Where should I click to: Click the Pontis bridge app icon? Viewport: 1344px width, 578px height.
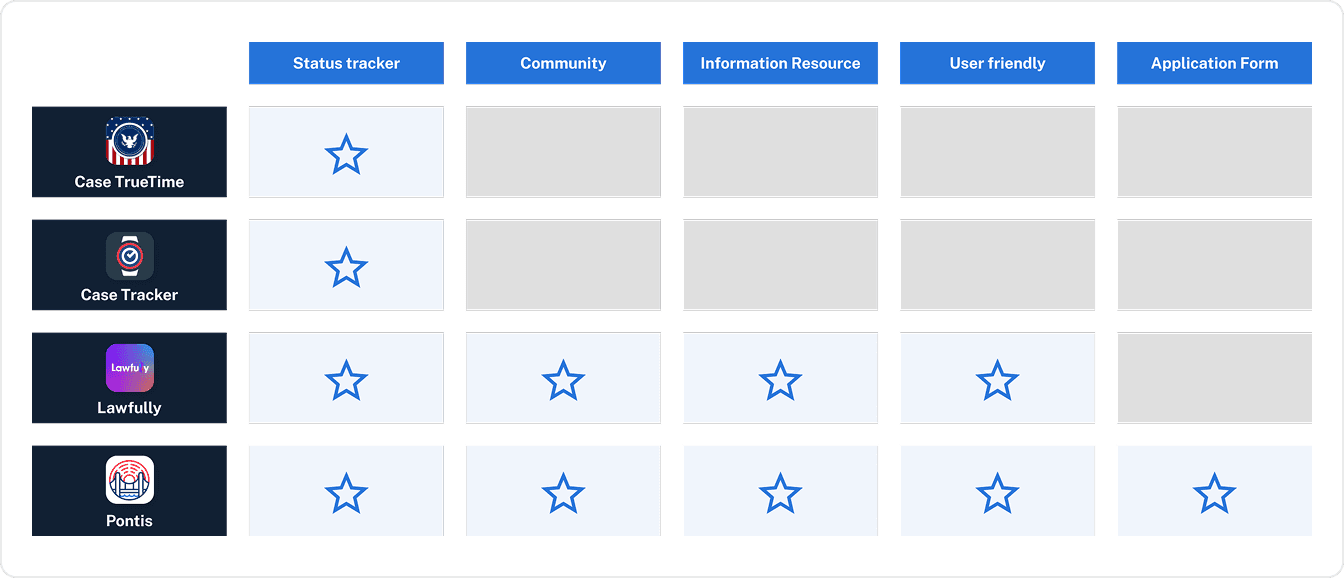click(x=130, y=480)
